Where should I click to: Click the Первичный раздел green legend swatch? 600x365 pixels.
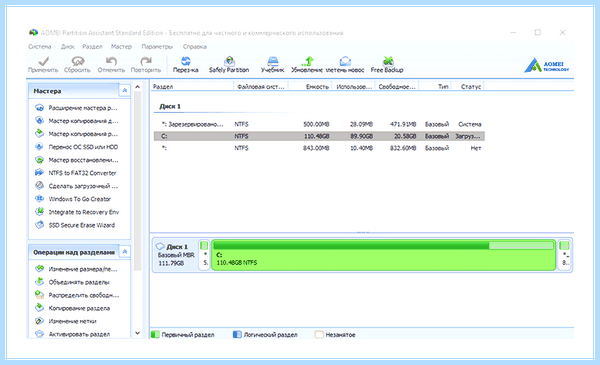click(155, 335)
